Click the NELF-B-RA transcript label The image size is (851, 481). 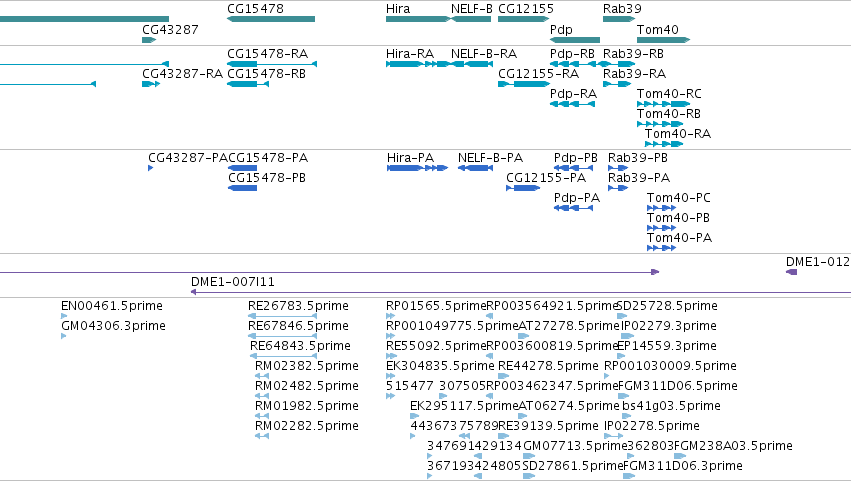tap(484, 54)
